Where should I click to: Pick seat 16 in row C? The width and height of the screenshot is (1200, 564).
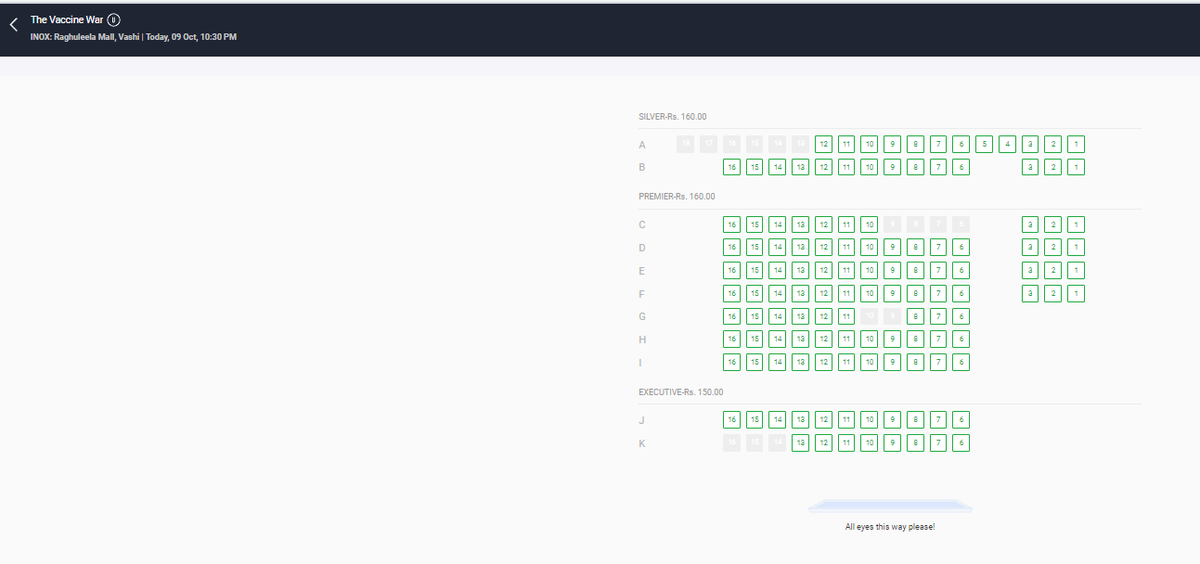[732, 224]
